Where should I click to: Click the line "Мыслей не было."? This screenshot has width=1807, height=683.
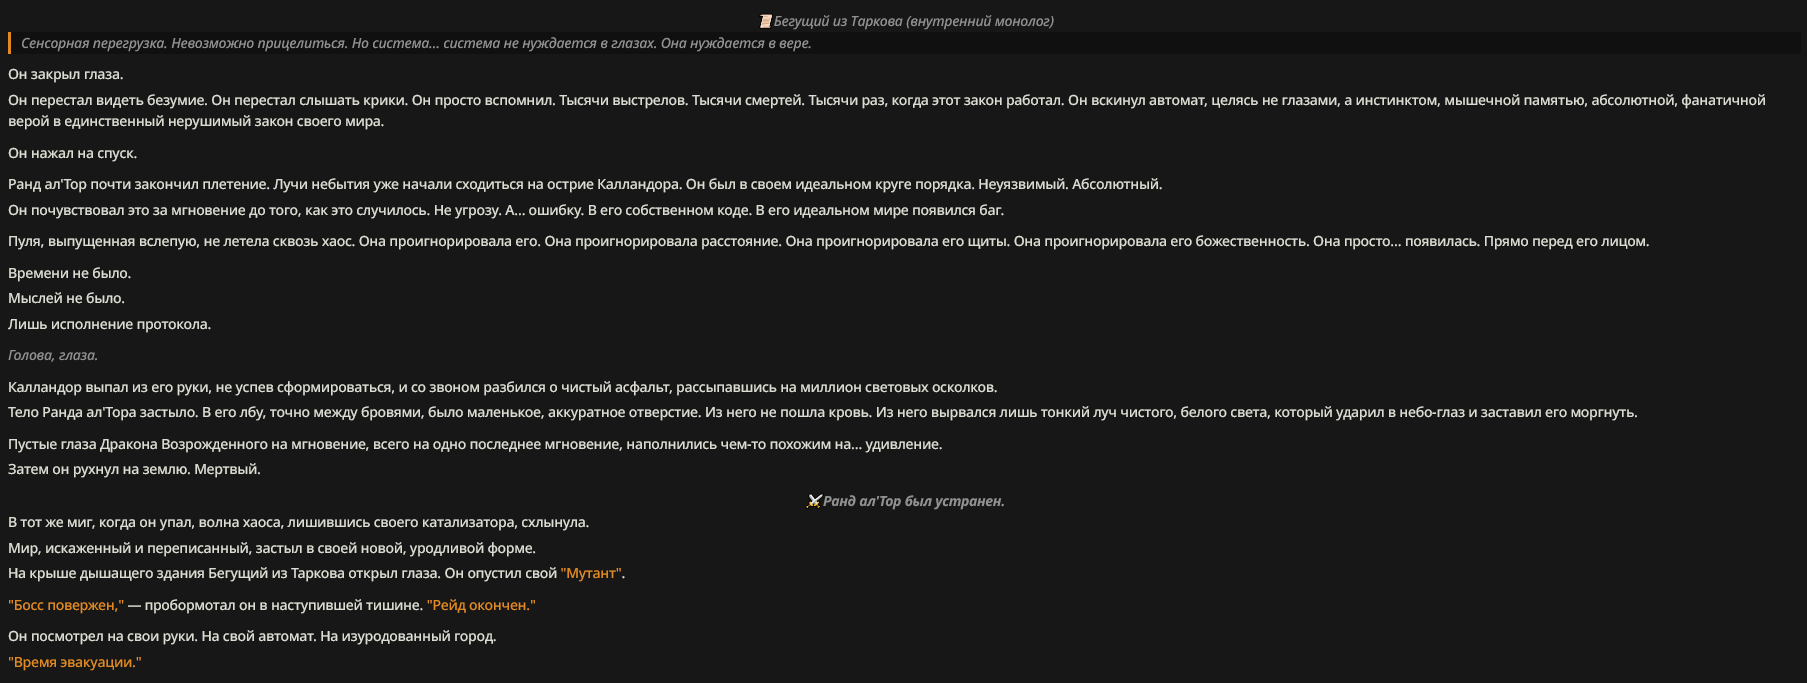[x=66, y=298]
